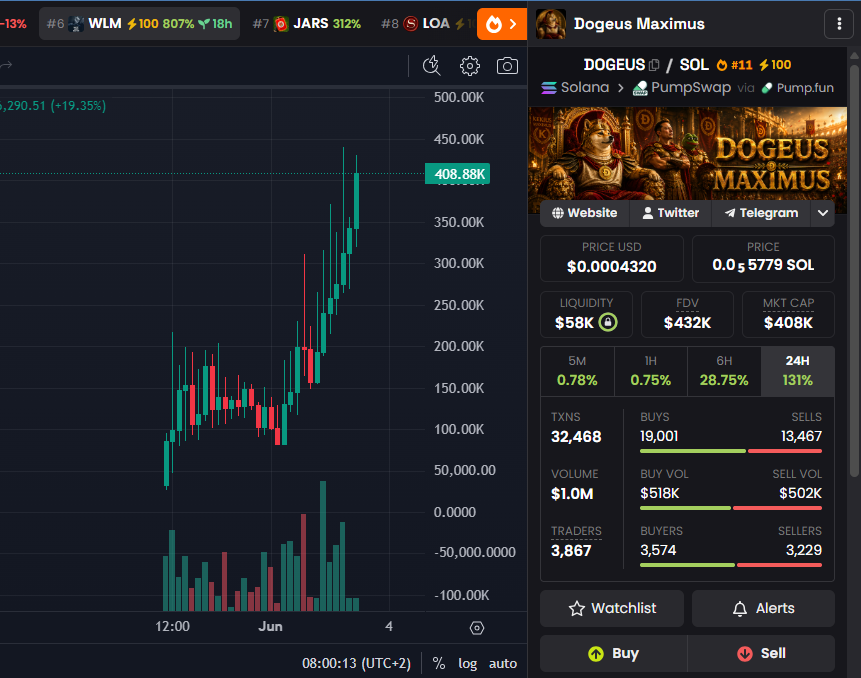Toggle log scale on chart
The height and width of the screenshot is (678, 861).
pos(467,663)
